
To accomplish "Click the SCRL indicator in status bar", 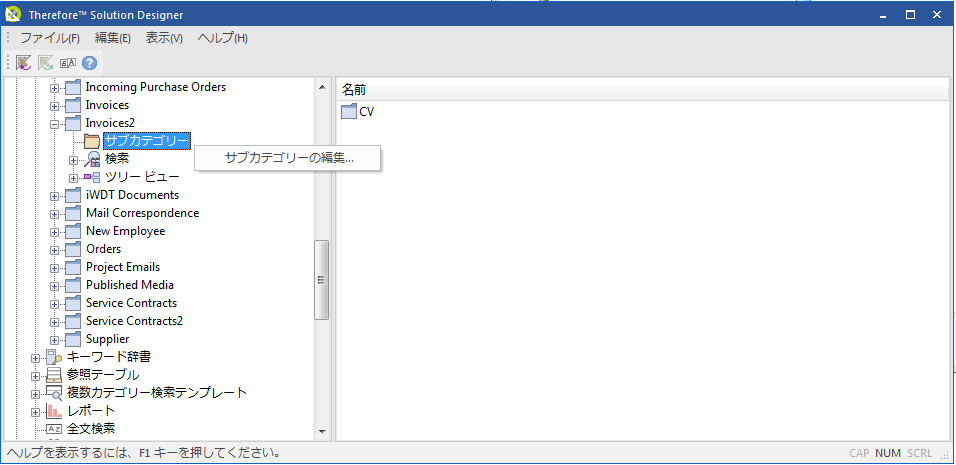I will tap(919, 453).
